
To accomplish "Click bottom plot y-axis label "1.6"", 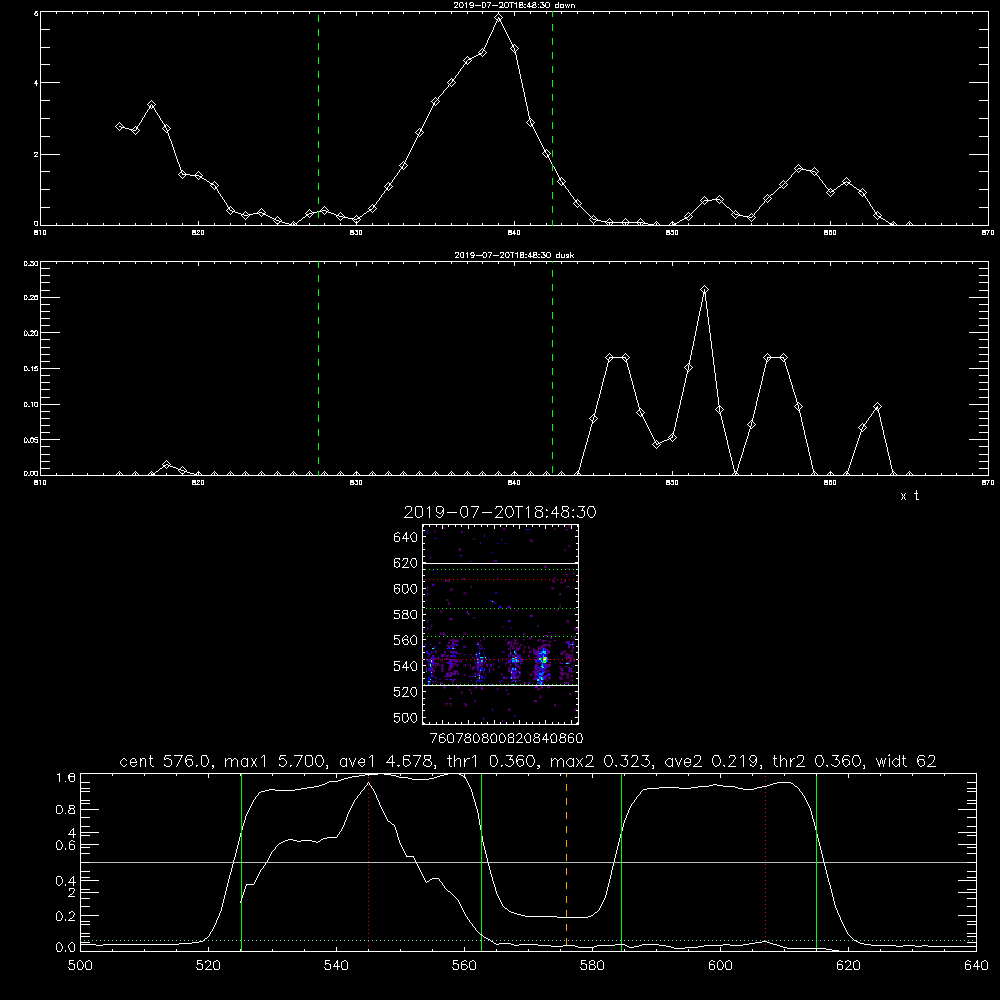I will (66, 777).
